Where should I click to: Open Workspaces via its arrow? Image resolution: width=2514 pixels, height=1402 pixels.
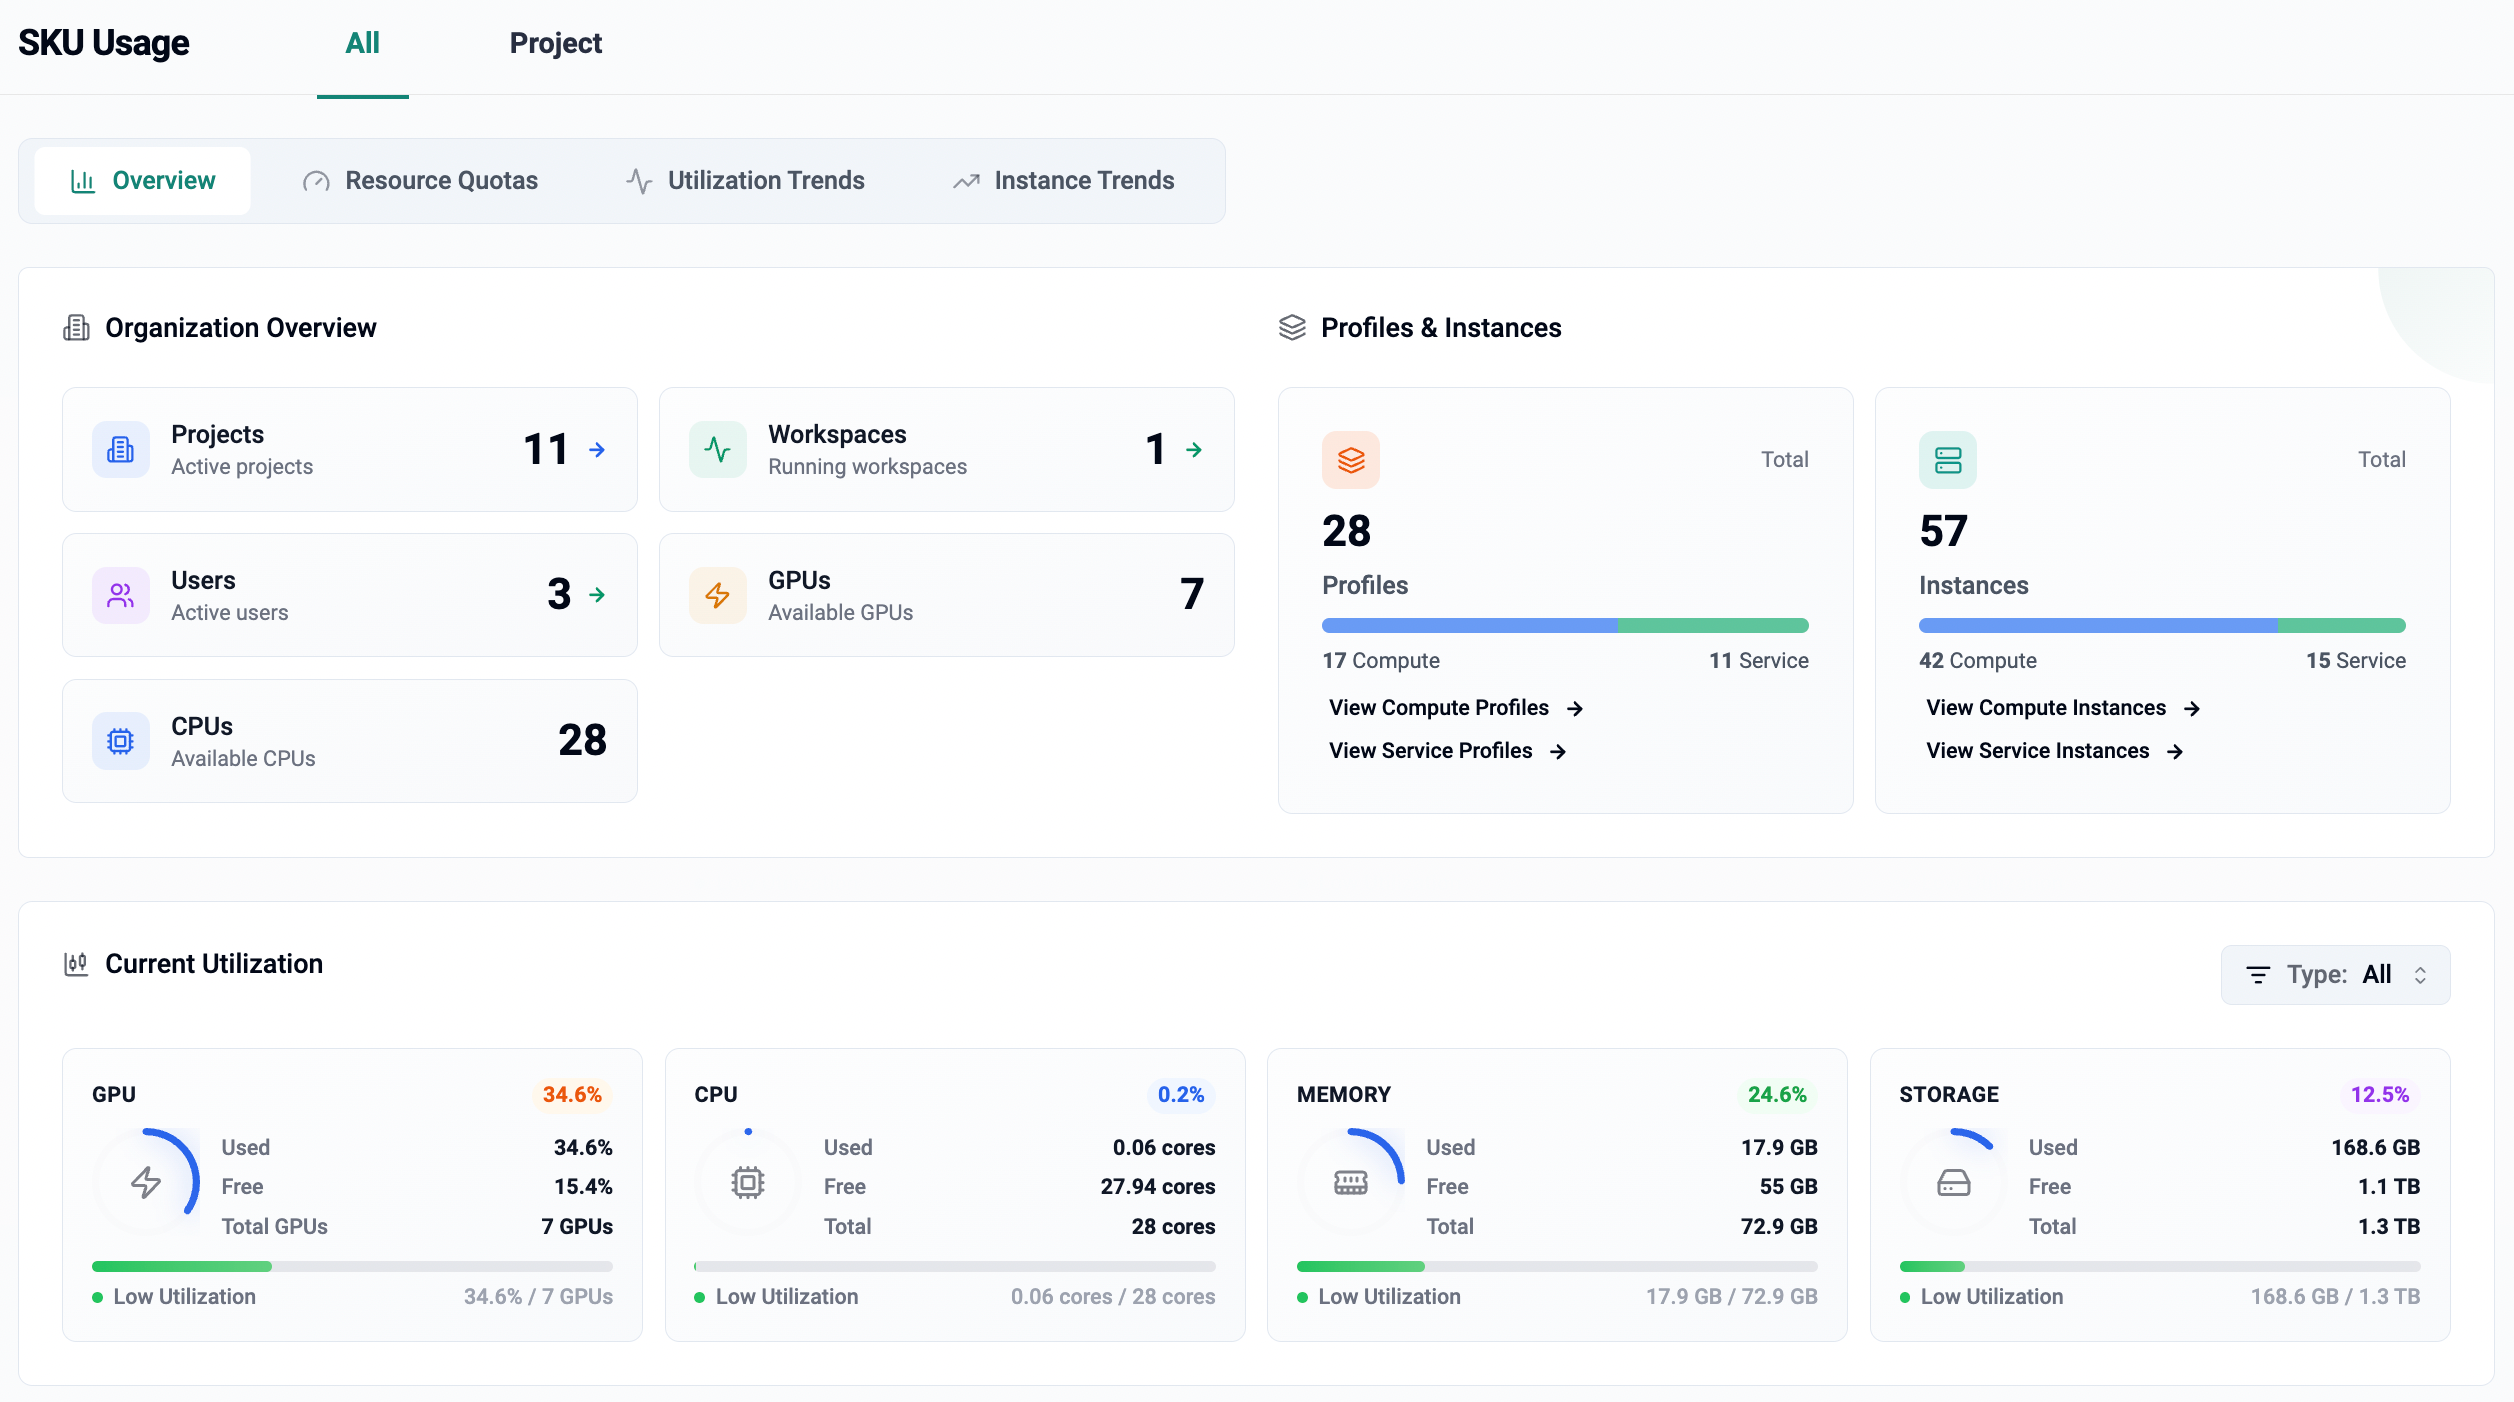(1194, 450)
